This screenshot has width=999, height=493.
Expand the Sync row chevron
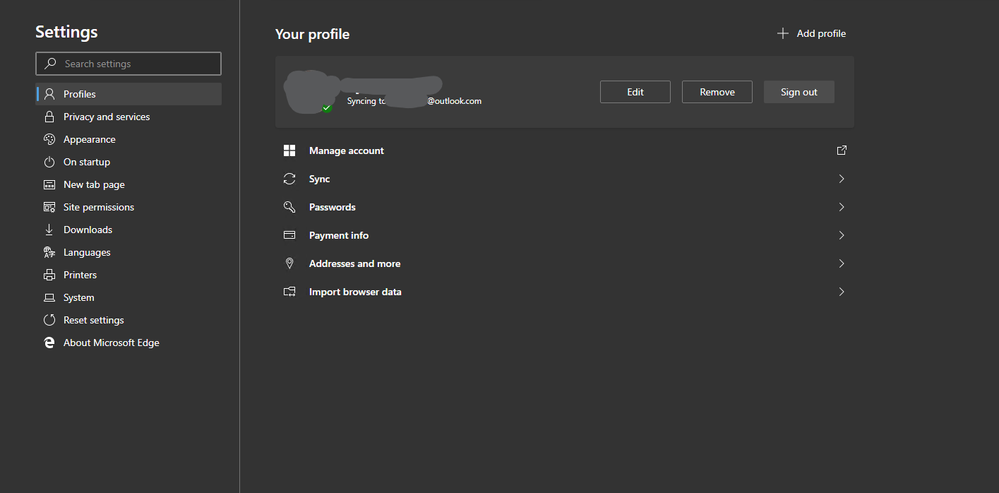pyautogui.click(x=842, y=179)
